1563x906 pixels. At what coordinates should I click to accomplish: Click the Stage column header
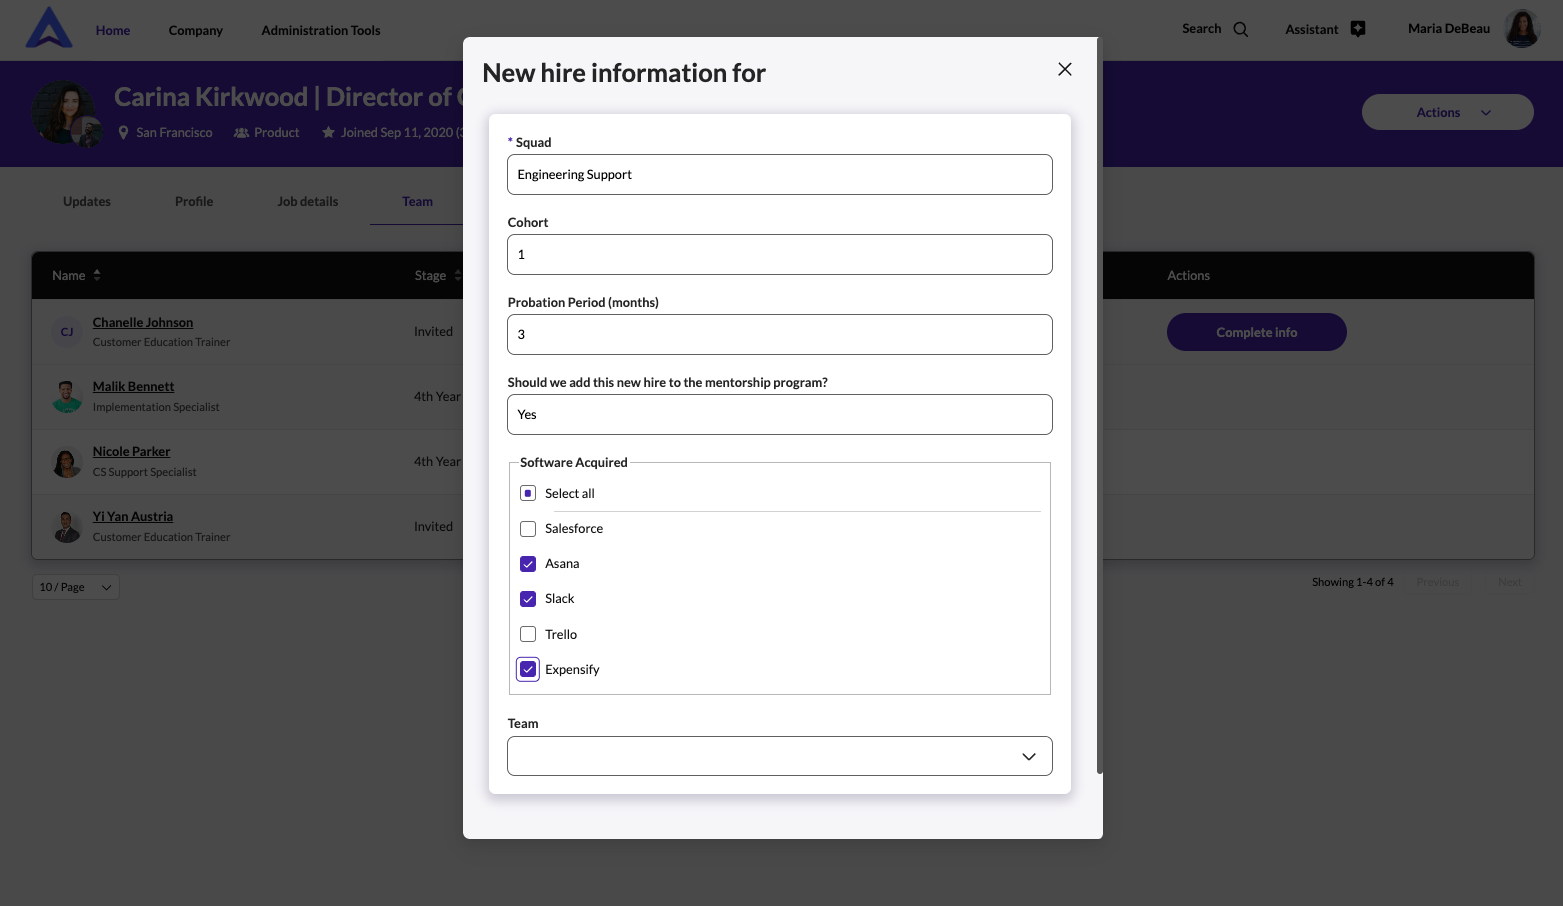430,275
